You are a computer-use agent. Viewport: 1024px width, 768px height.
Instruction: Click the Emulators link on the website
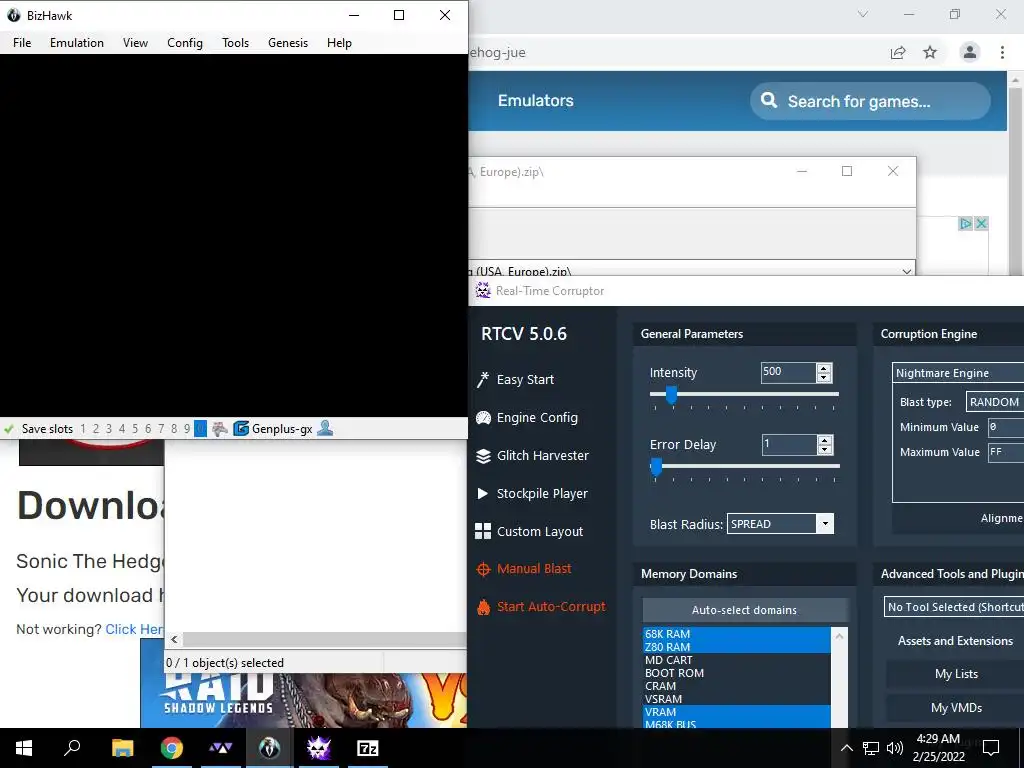pos(536,101)
